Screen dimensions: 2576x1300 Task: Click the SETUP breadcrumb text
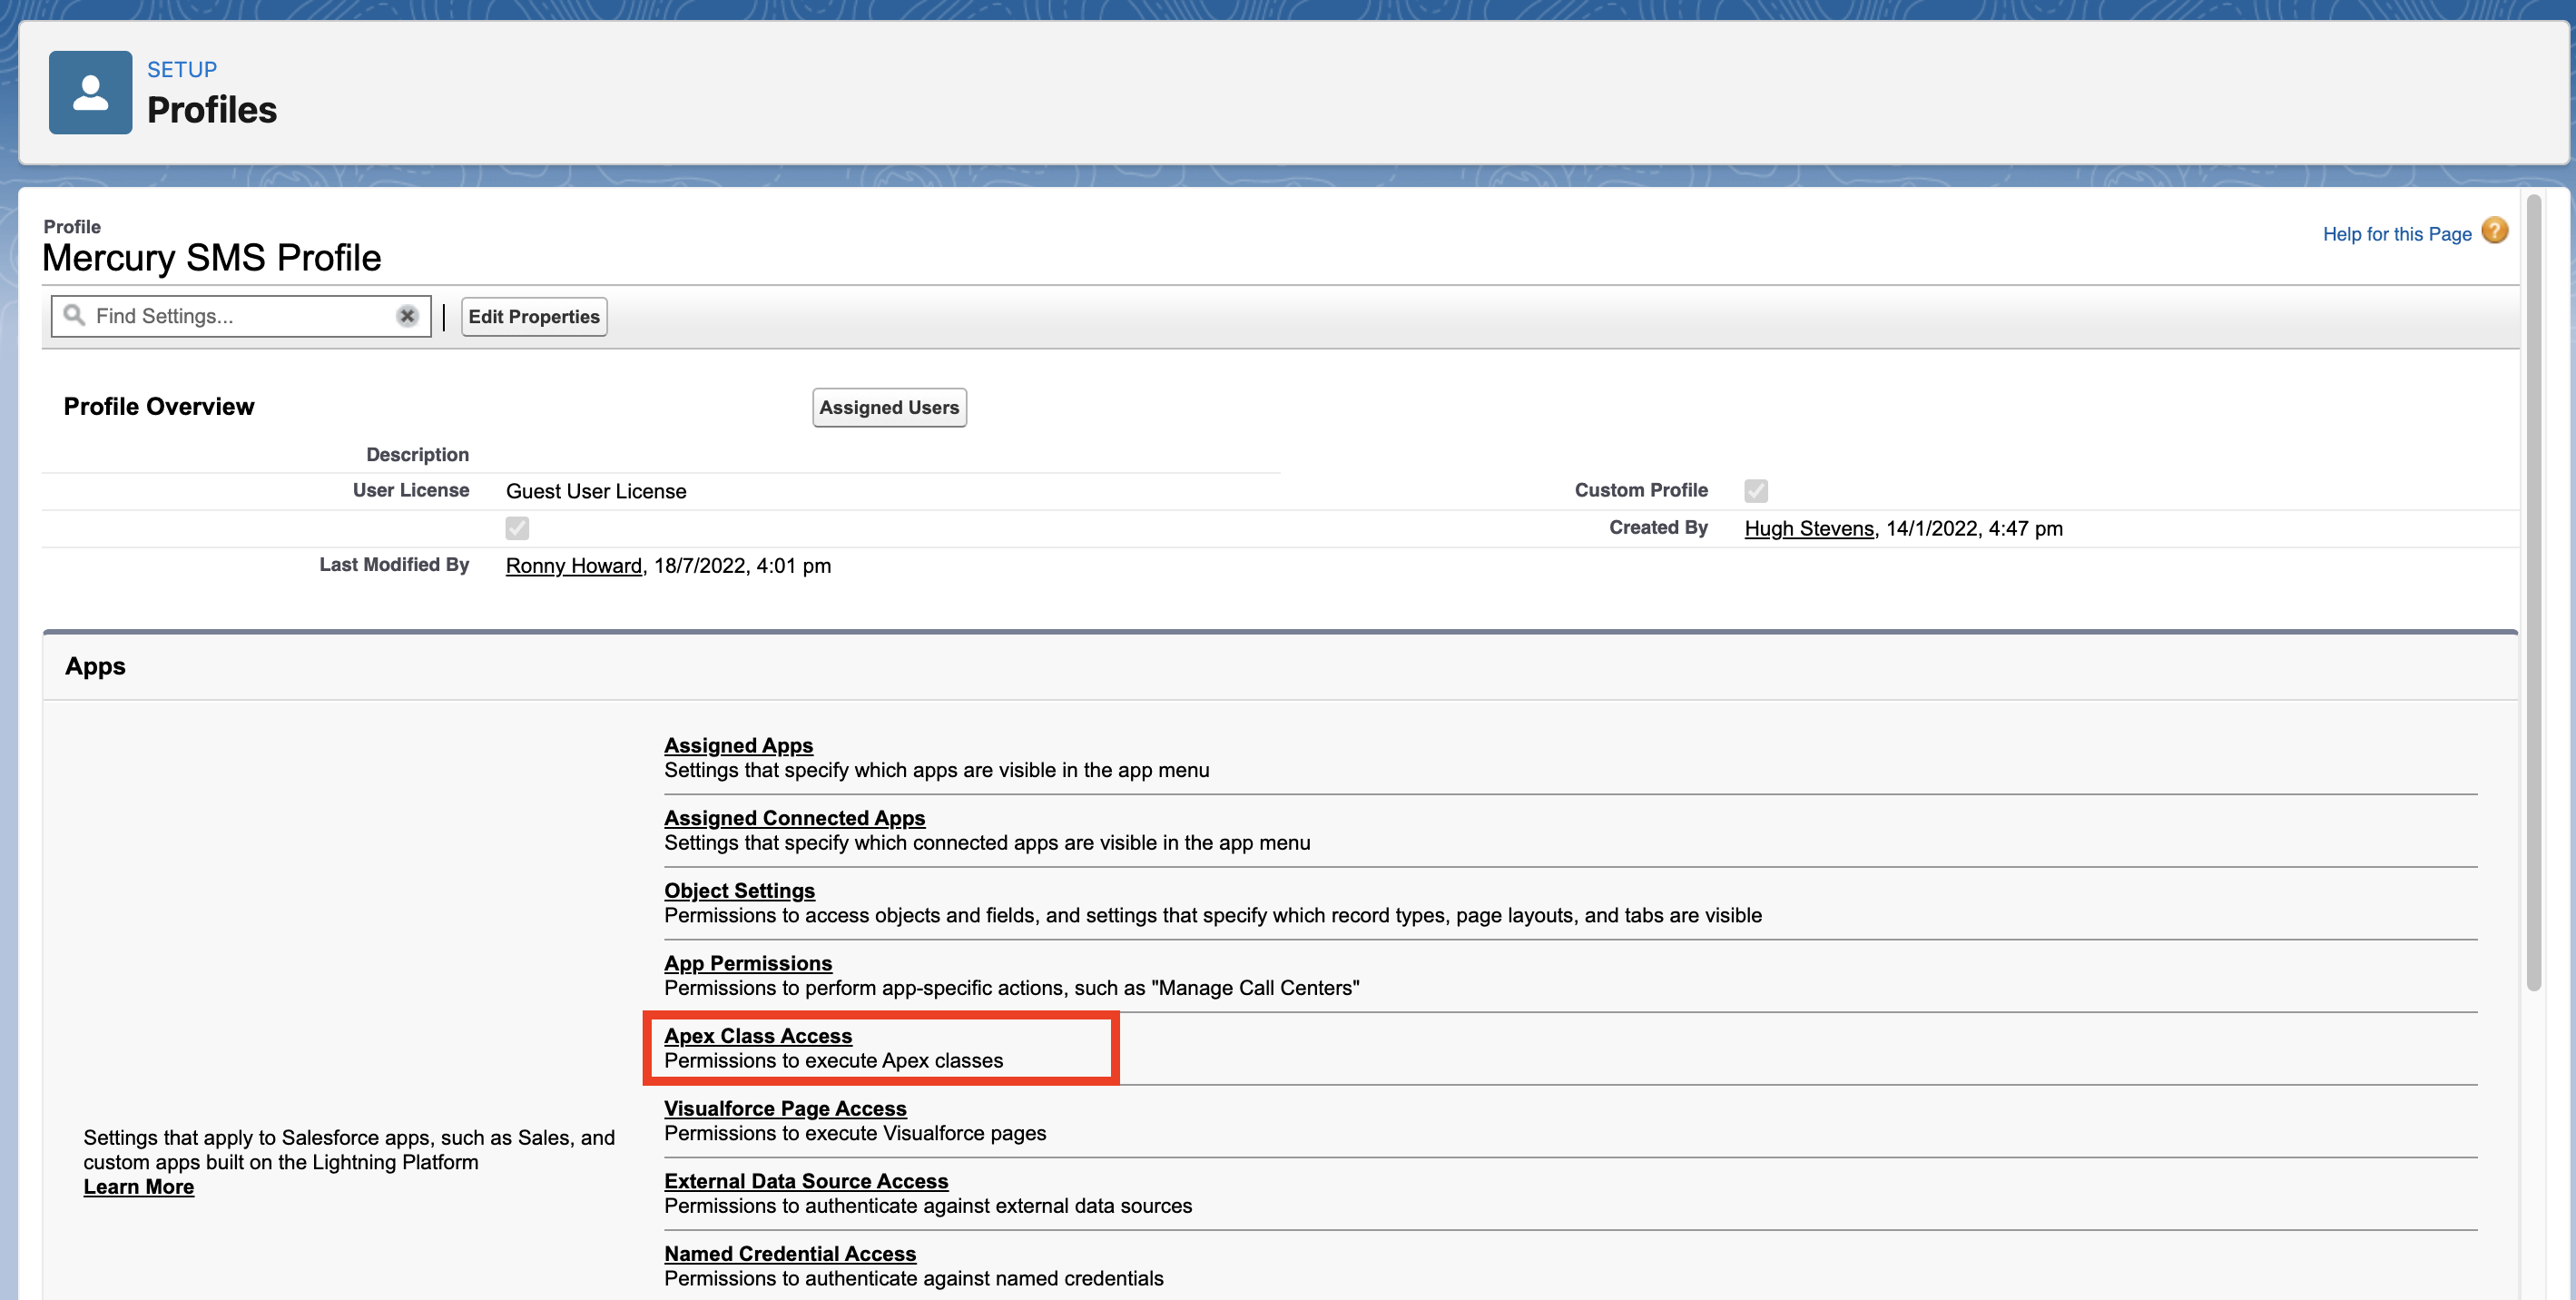pyautogui.click(x=182, y=70)
